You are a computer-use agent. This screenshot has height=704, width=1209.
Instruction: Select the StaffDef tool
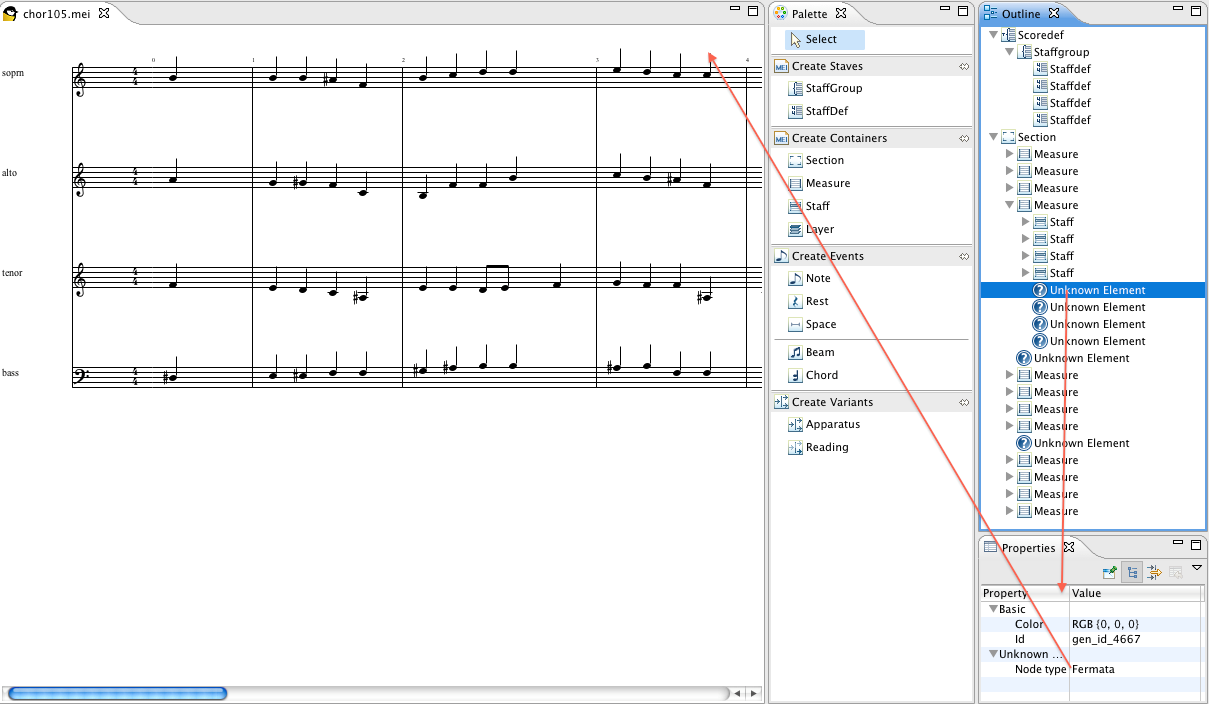tap(826, 112)
